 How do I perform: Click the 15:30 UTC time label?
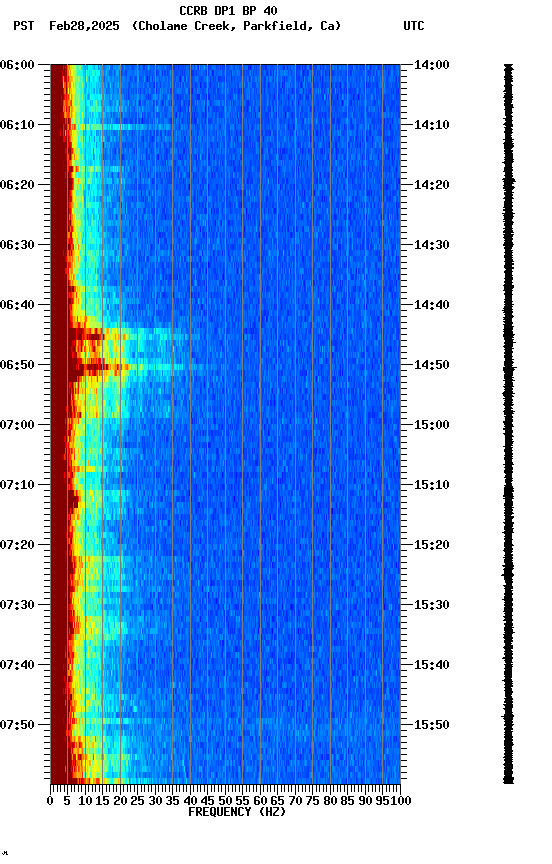432,605
